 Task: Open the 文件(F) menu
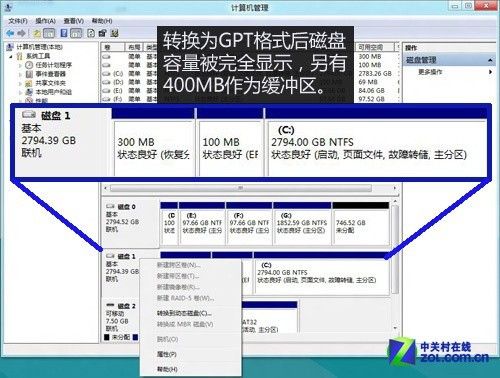click(x=18, y=21)
